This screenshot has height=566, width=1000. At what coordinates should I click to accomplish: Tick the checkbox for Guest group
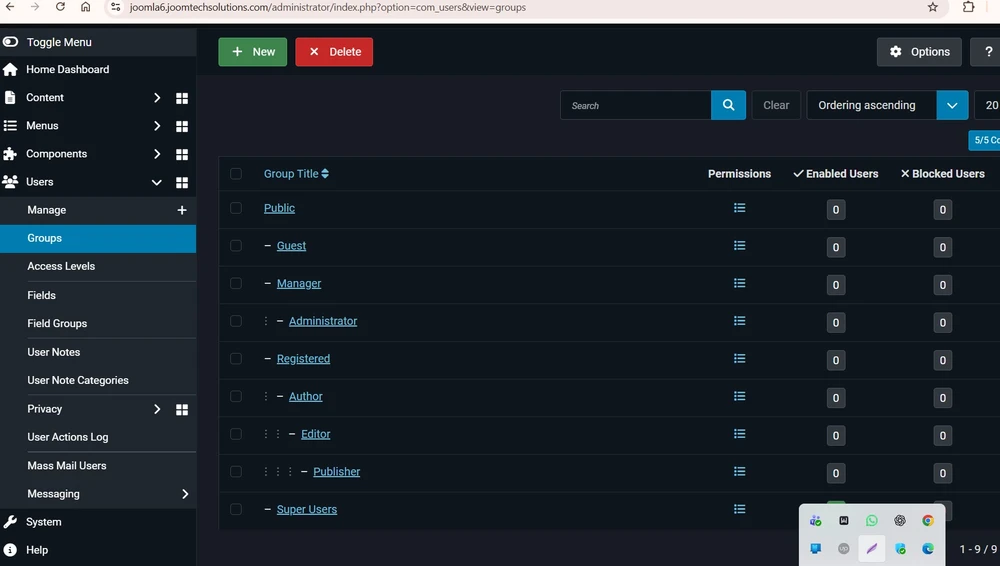pos(236,246)
